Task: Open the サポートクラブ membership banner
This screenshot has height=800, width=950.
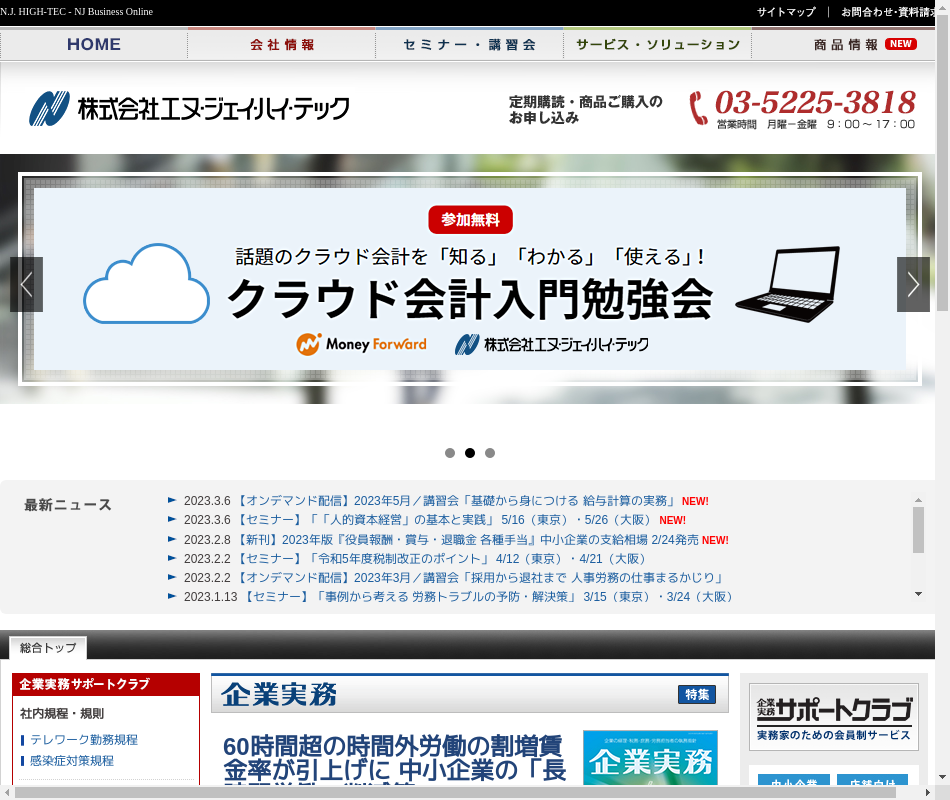Action: [x=834, y=717]
